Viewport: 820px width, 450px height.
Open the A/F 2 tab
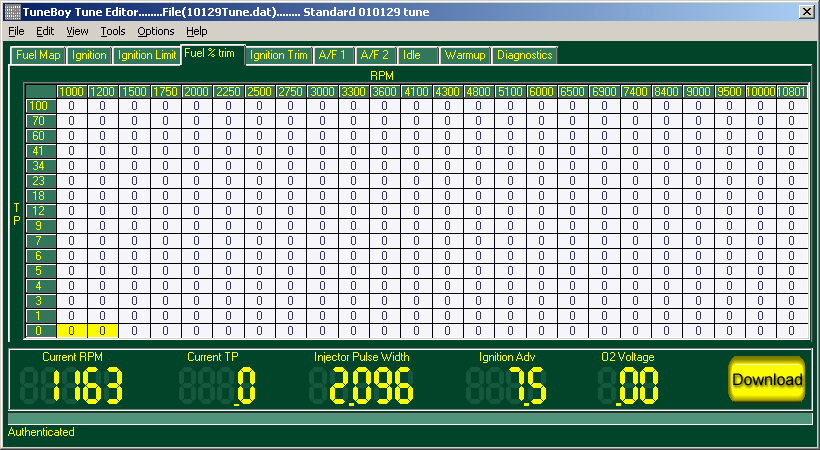click(375, 55)
